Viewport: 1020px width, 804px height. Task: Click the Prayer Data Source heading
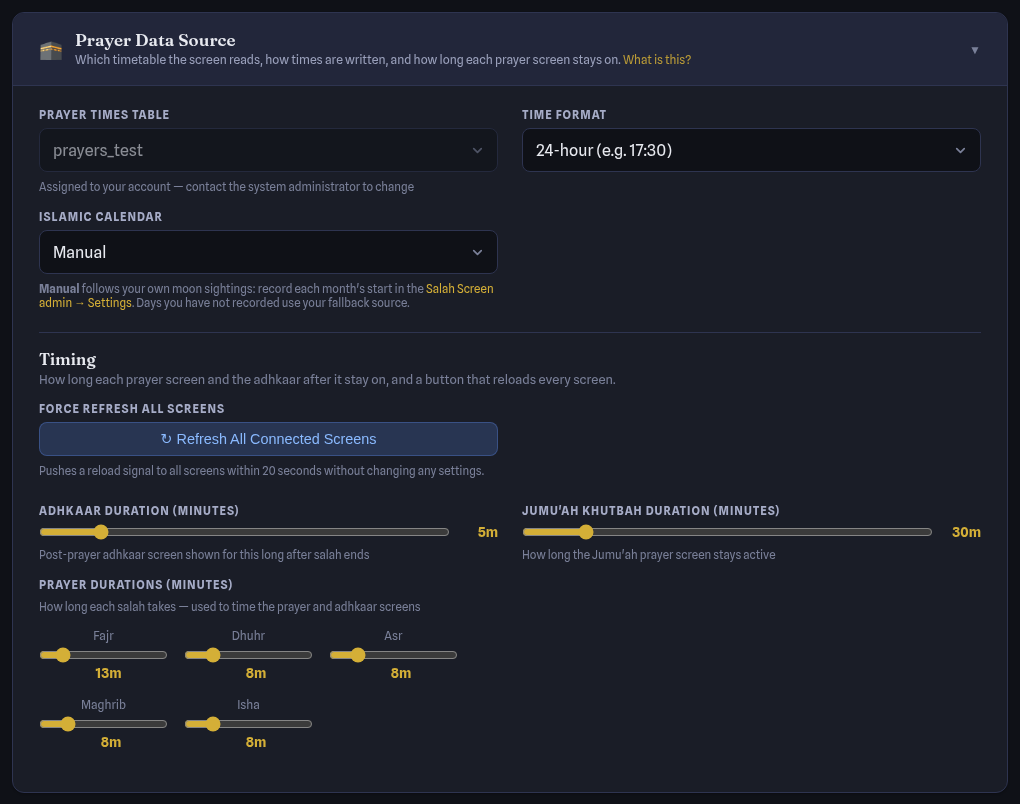pyautogui.click(x=155, y=40)
